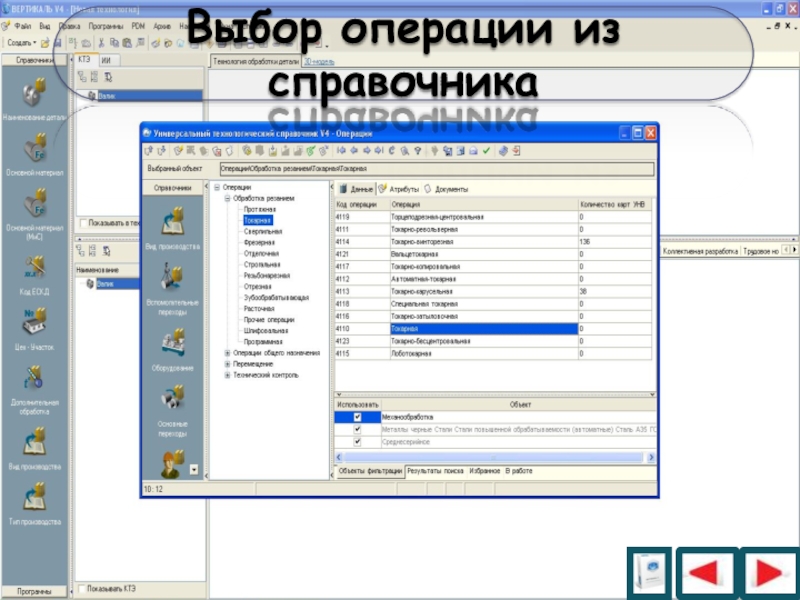
Task: Open Вид производства icon in the main window sidebar
Action: (x=35, y=441)
